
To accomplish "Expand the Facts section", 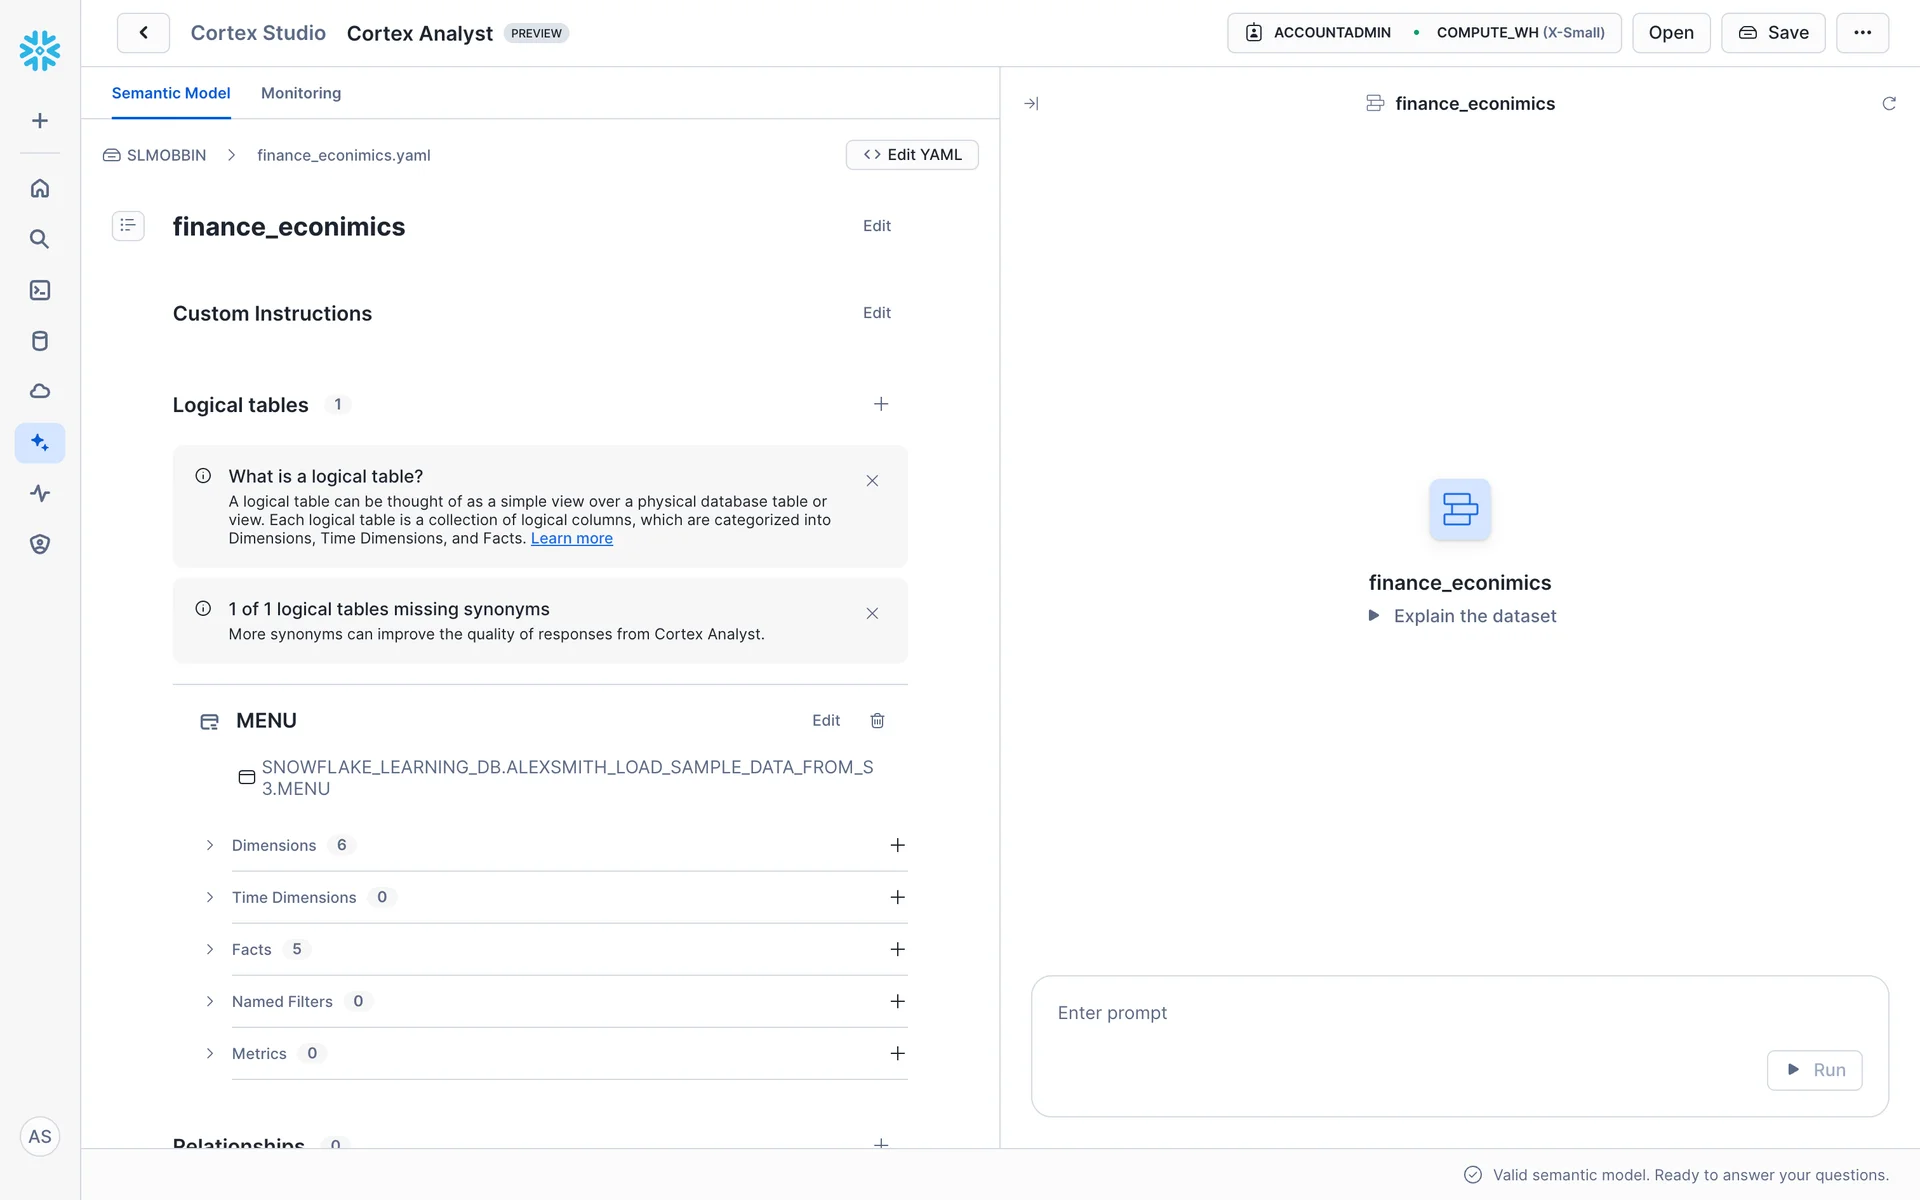I will [x=210, y=949].
